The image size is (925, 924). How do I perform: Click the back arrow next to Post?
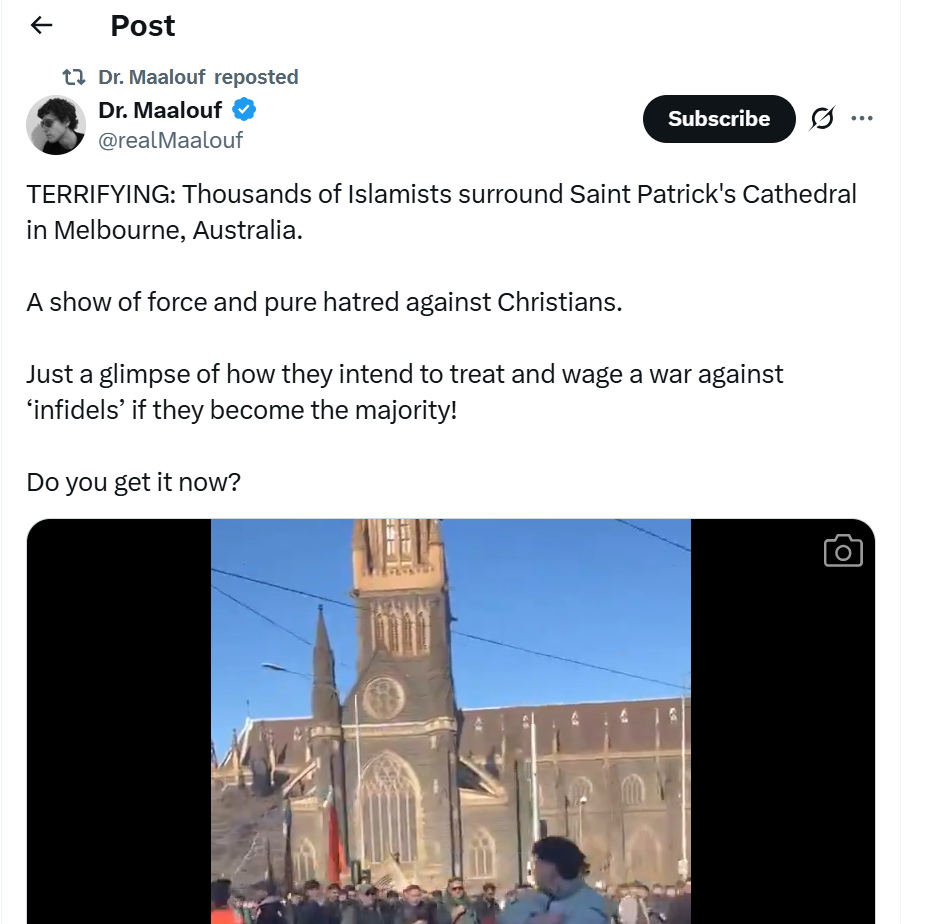coord(41,26)
